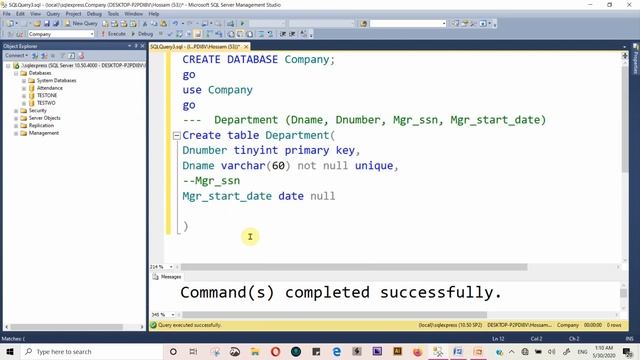Open the editor zoom percentage dropdown
Screen dimensions: 640x360
(171, 267)
